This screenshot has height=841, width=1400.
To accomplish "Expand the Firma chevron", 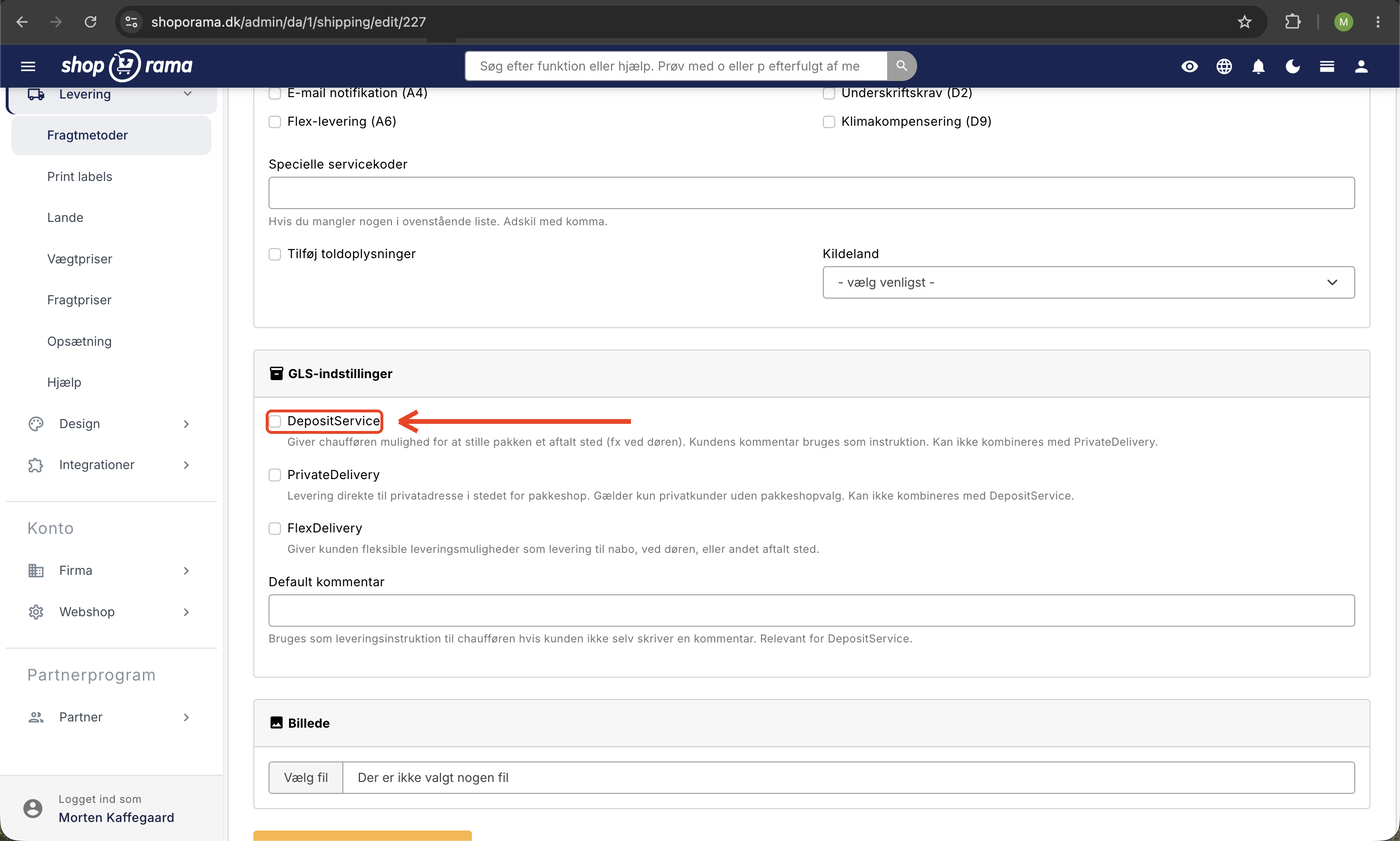I will coord(187,571).
